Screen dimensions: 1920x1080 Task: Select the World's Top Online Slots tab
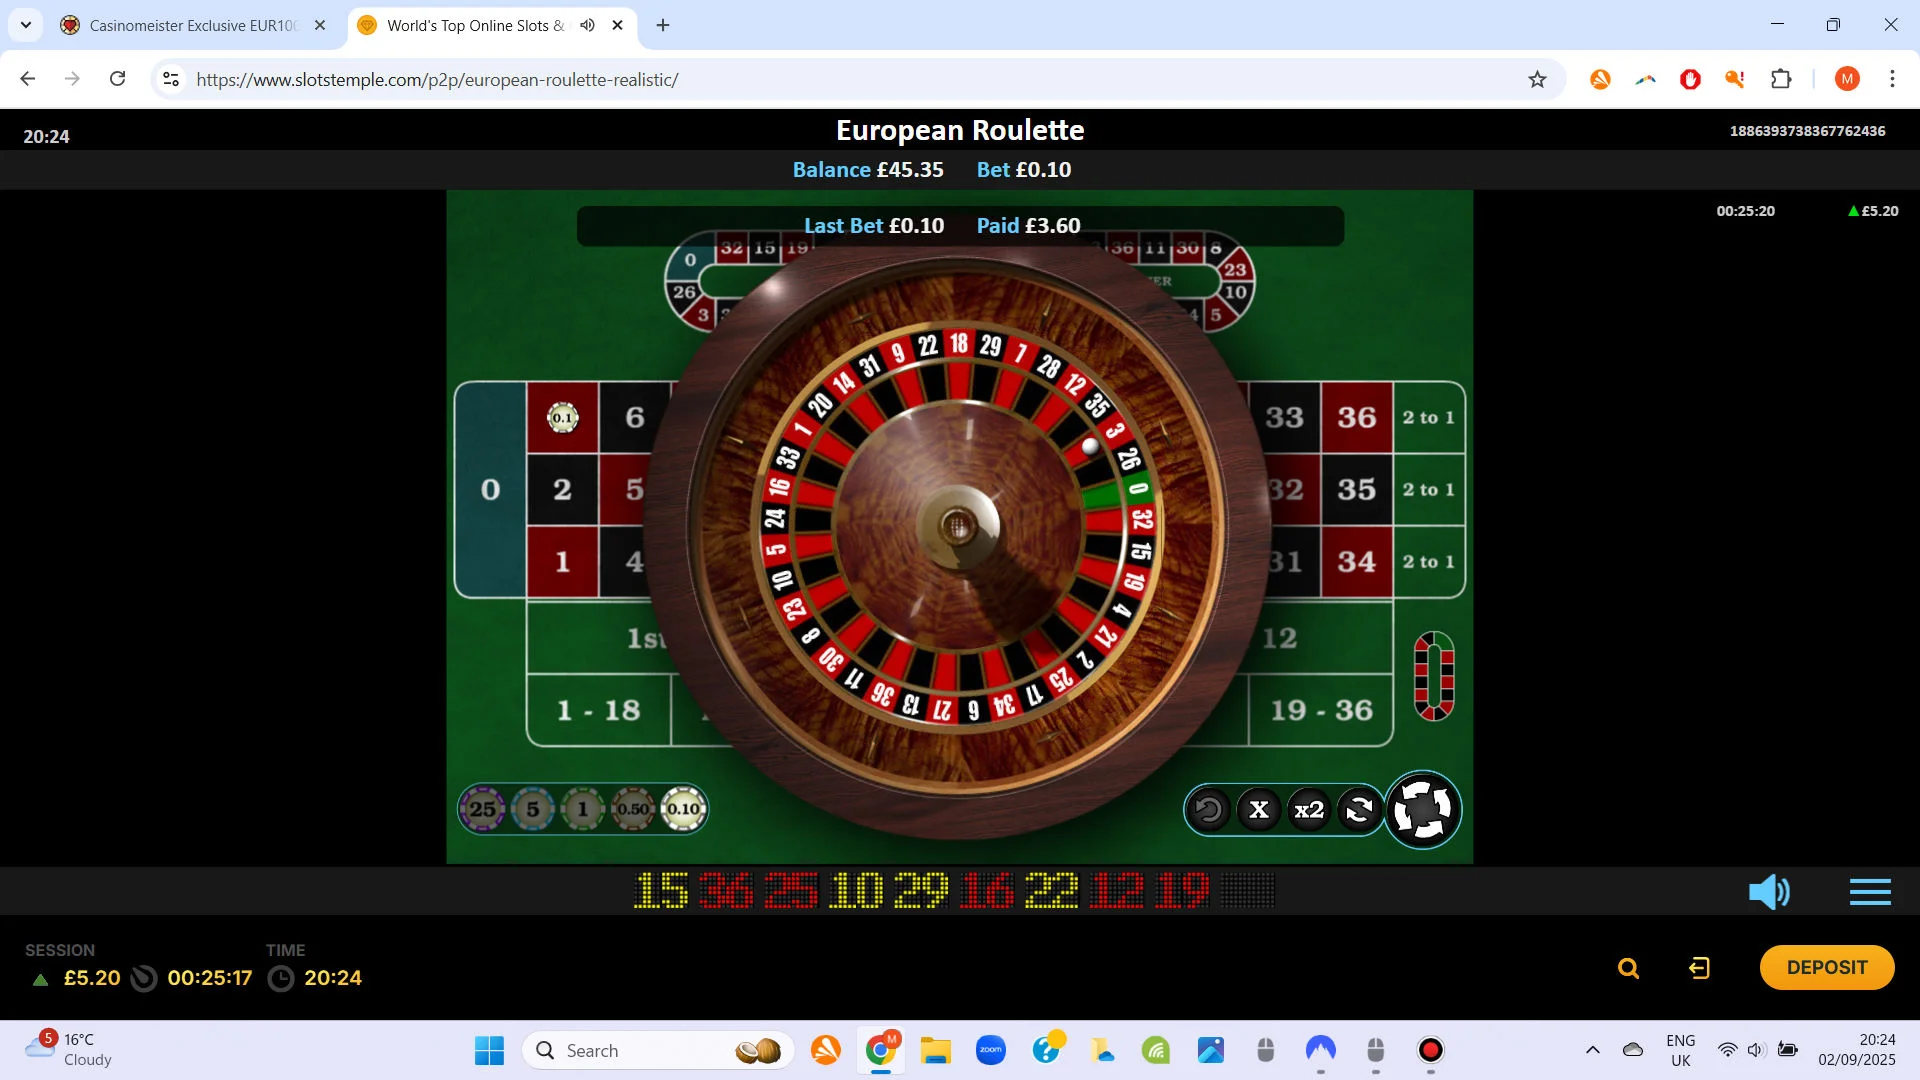[475, 25]
